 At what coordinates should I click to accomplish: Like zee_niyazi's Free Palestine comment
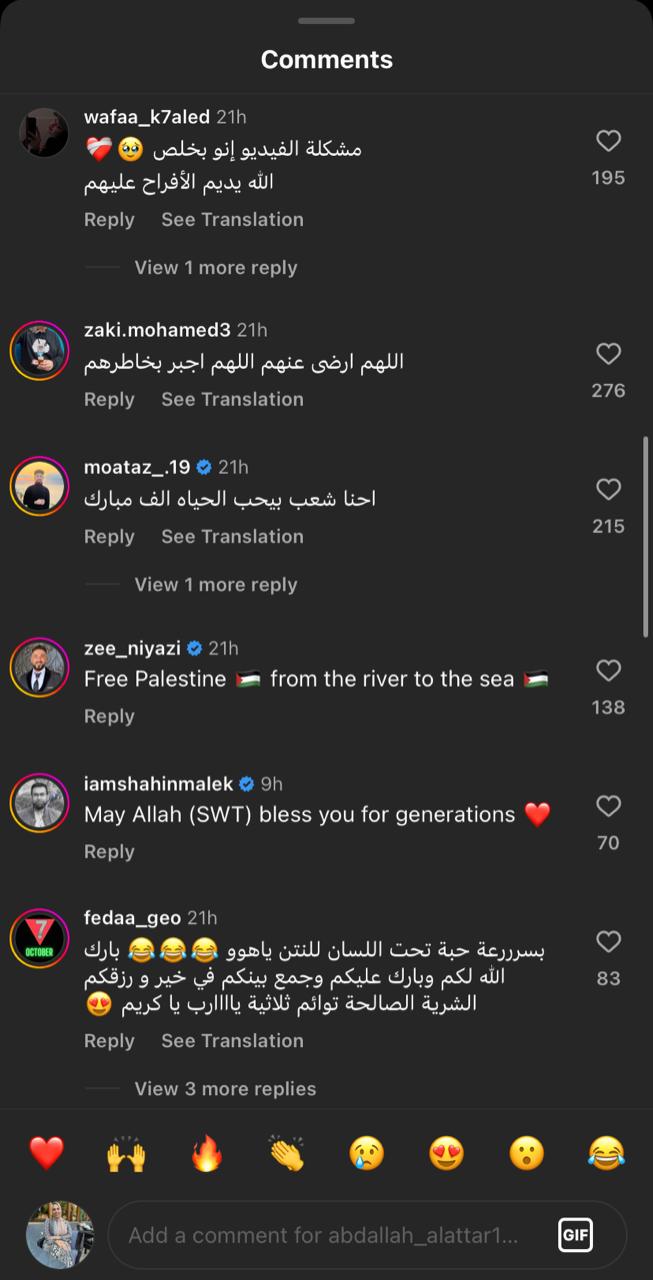(608, 670)
